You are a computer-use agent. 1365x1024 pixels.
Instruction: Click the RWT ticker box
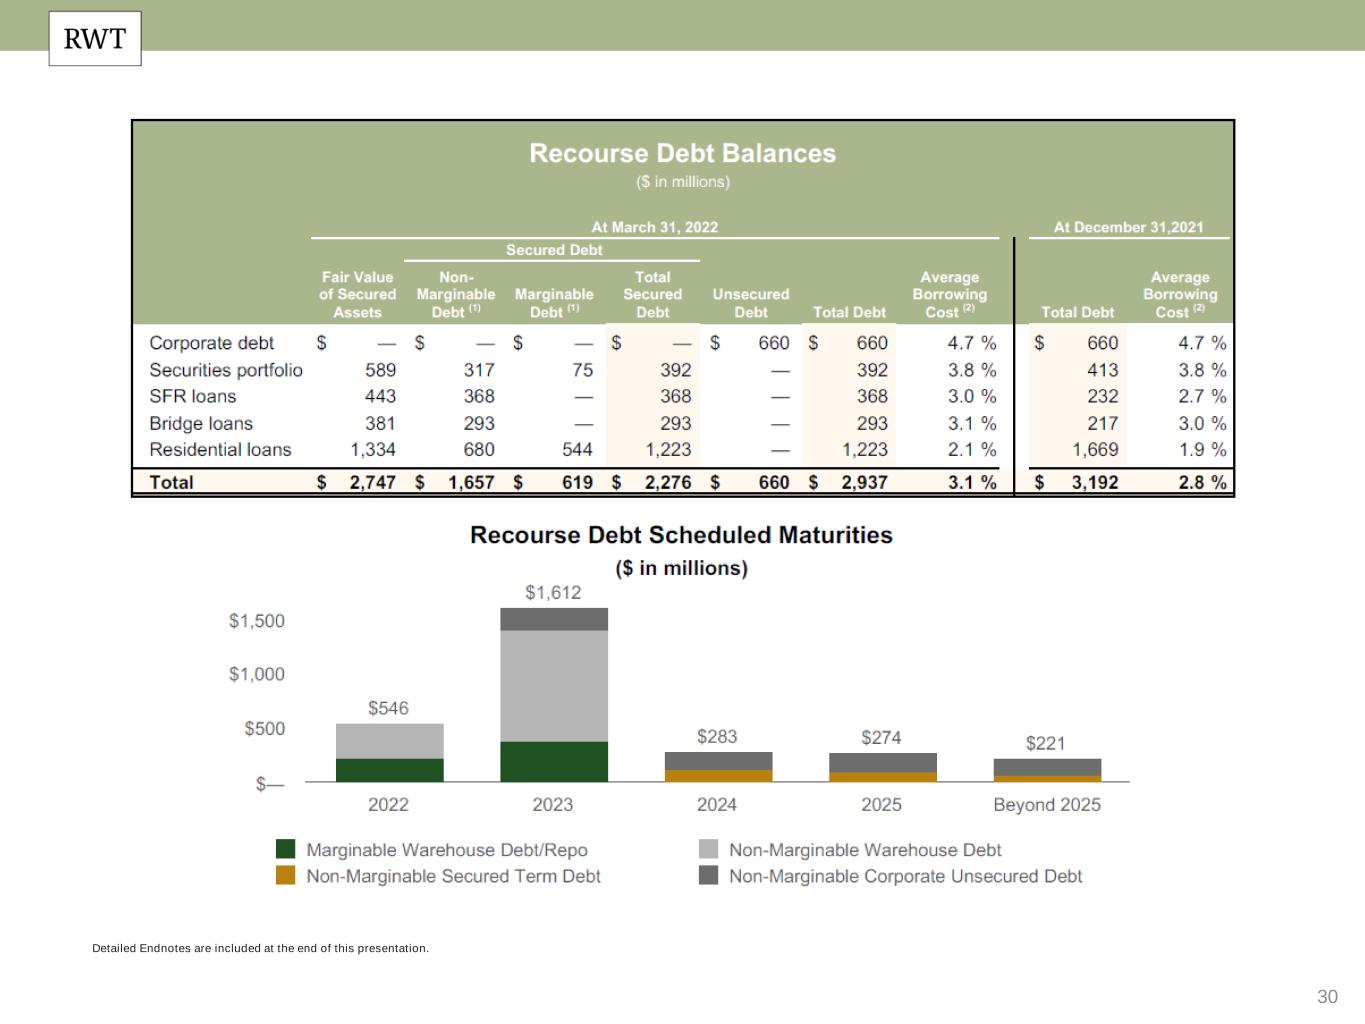pos(95,39)
